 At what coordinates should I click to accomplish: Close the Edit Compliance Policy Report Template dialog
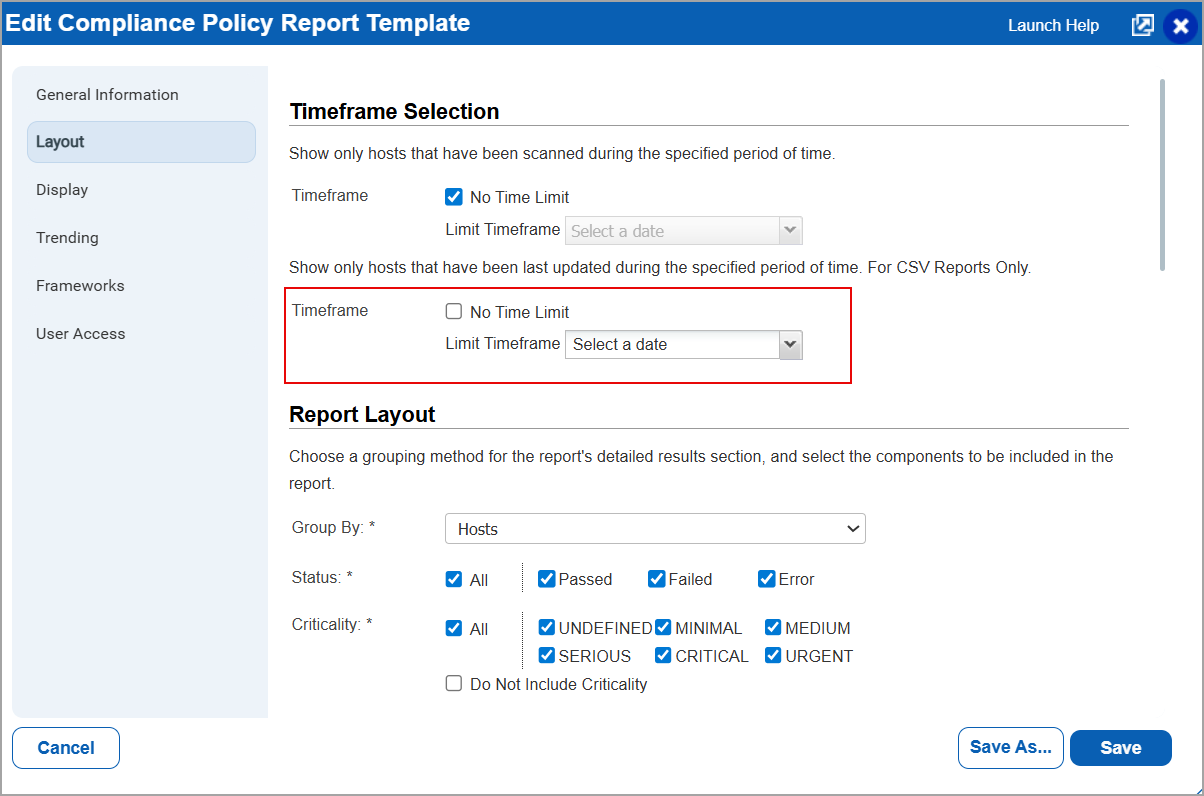pos(1180,25)
